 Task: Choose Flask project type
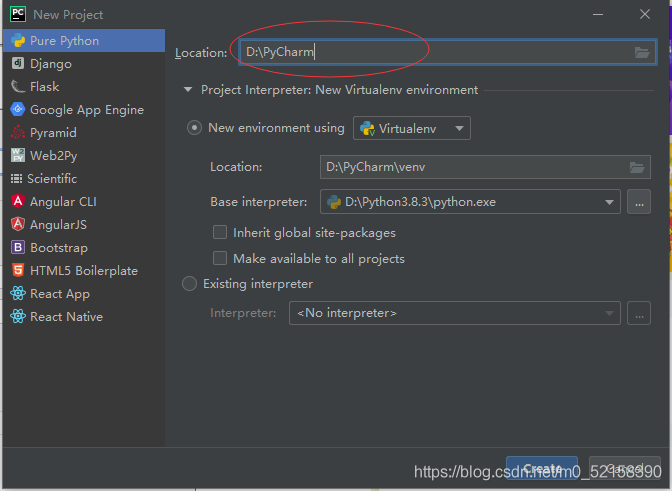point(84,87)
